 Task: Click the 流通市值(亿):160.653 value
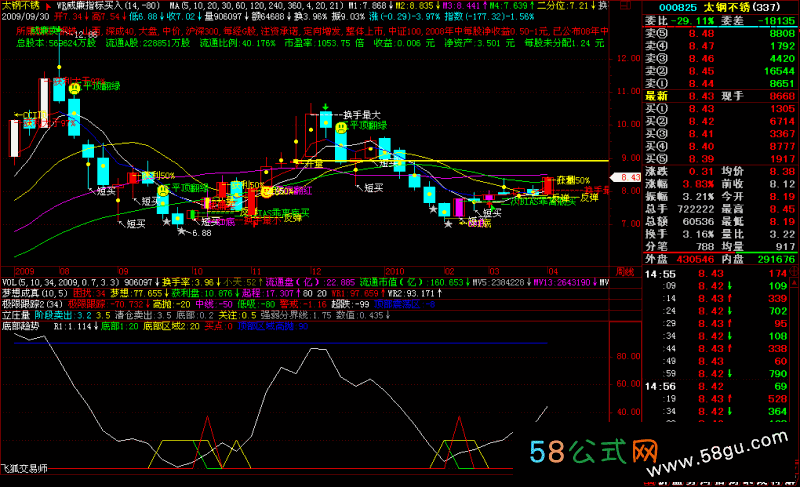(x=411, y=282)
